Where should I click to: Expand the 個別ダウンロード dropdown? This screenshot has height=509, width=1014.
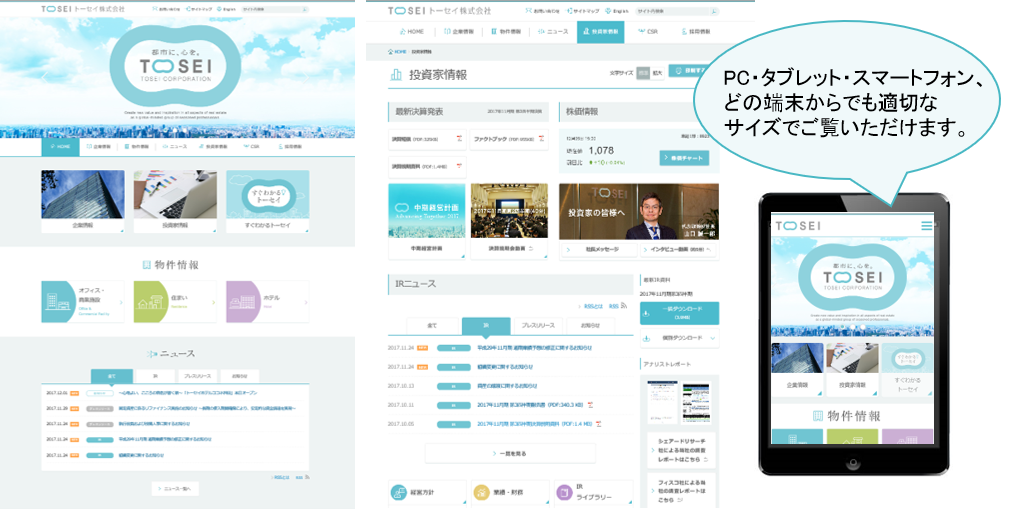point(679,338)
